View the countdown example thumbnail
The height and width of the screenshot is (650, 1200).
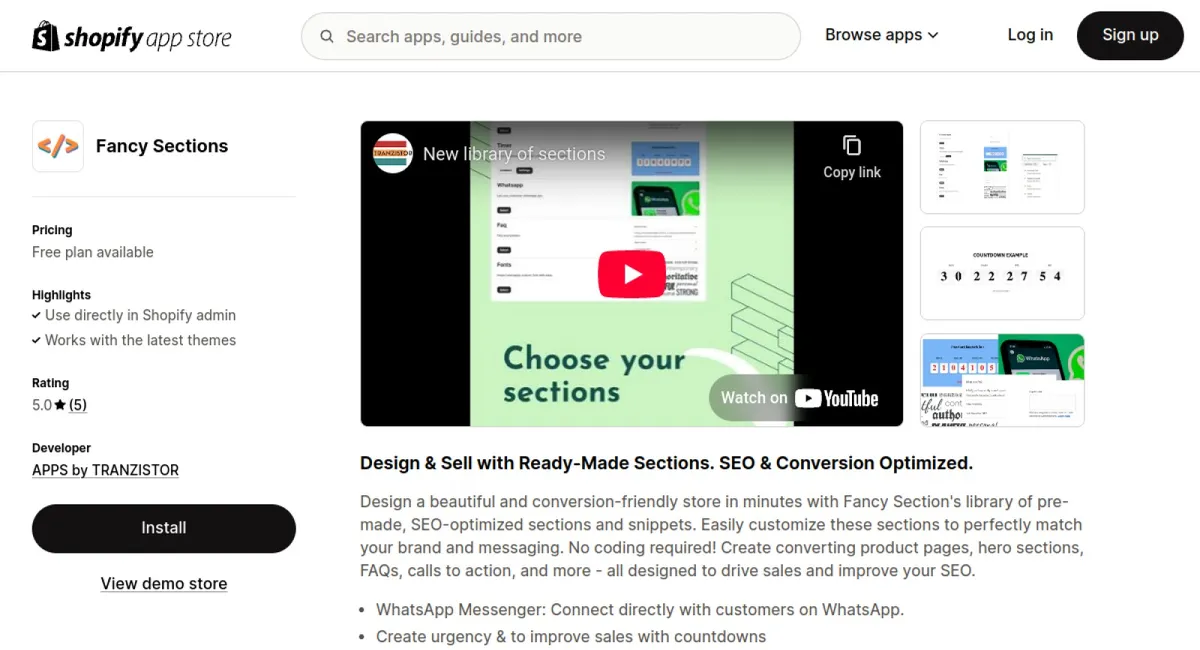pyautogui.click(x=1002, y=273)
